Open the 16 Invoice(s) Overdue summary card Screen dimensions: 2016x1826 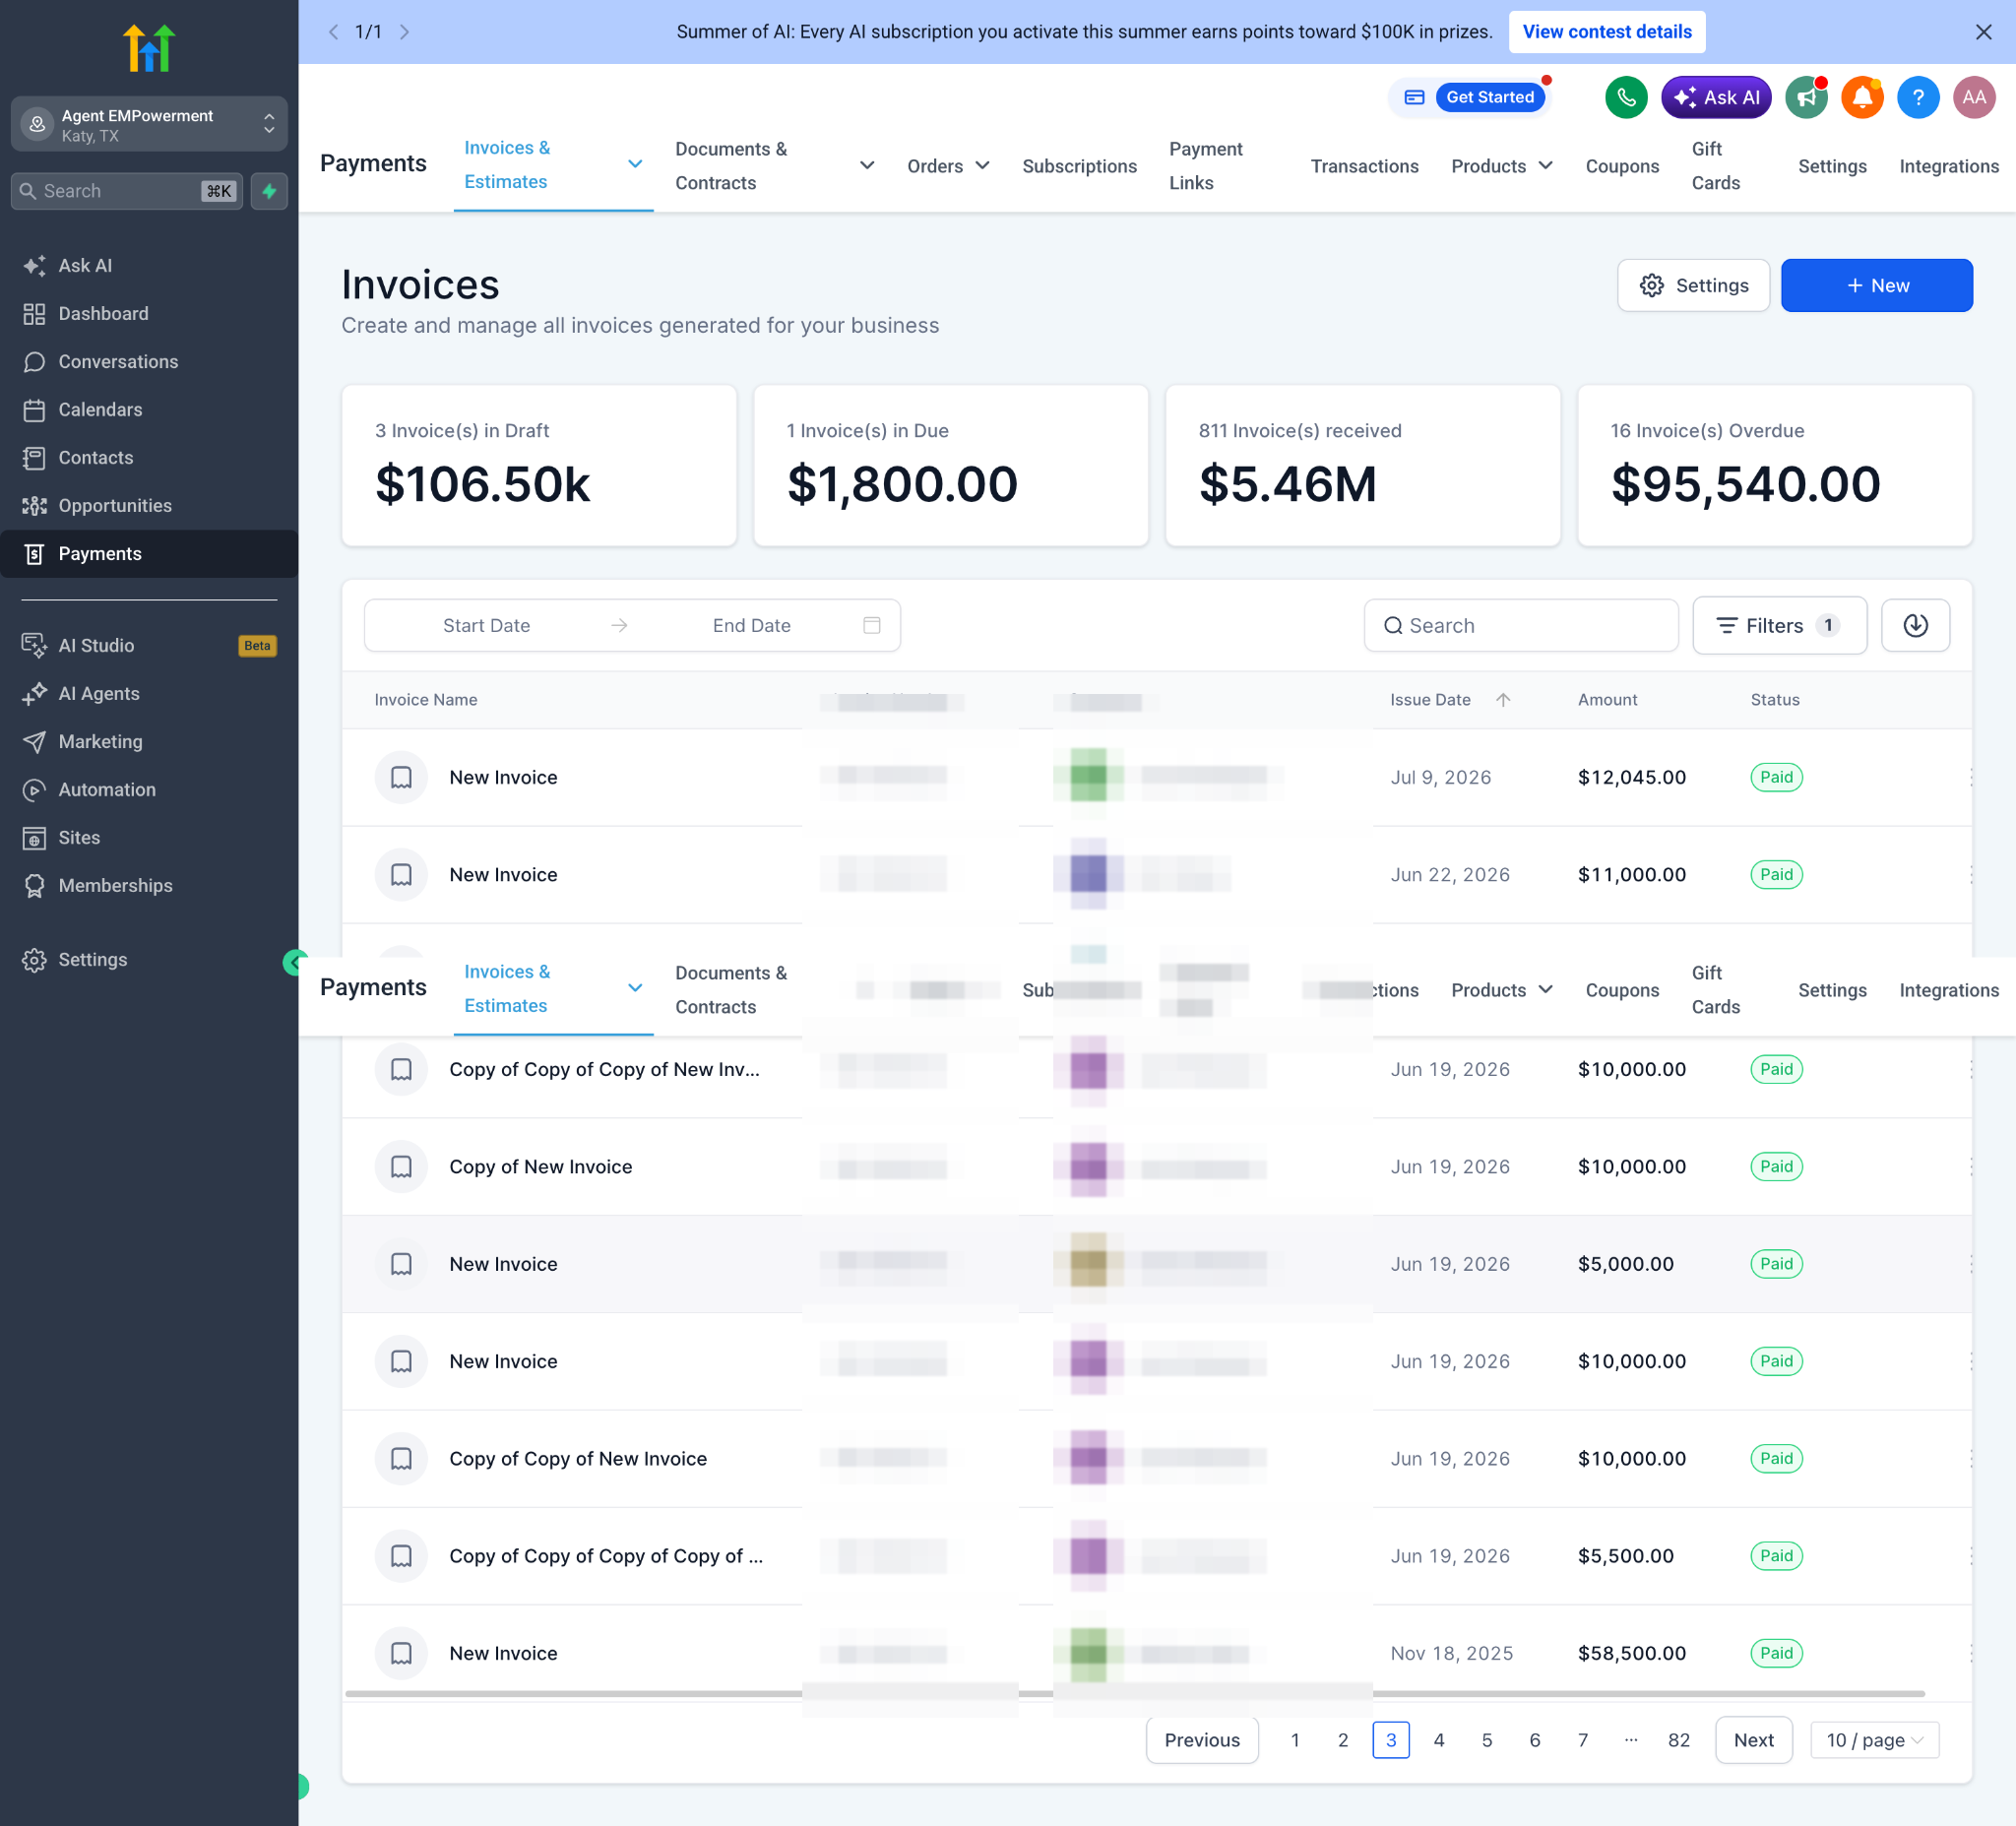click(x=1774, y=466)
